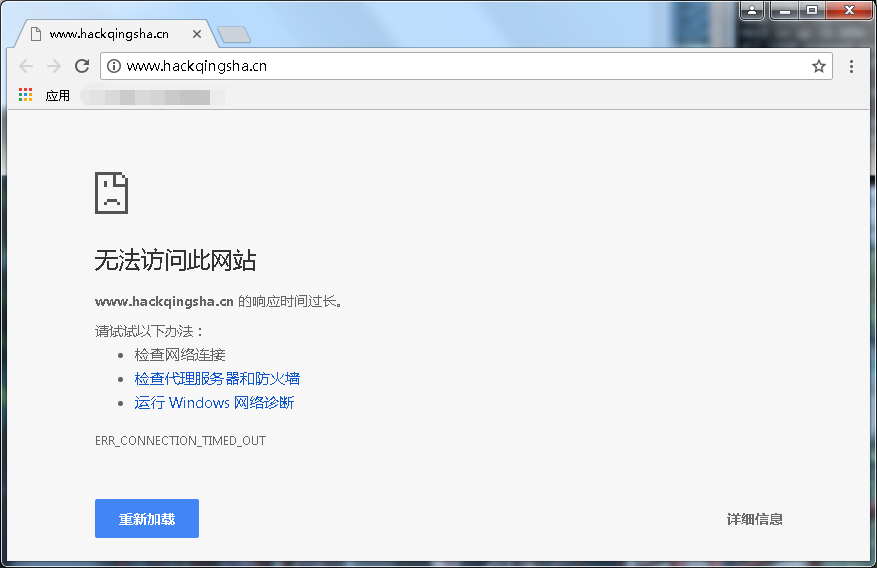
Task: Open a new tab
Action: (x=234, y=35)
